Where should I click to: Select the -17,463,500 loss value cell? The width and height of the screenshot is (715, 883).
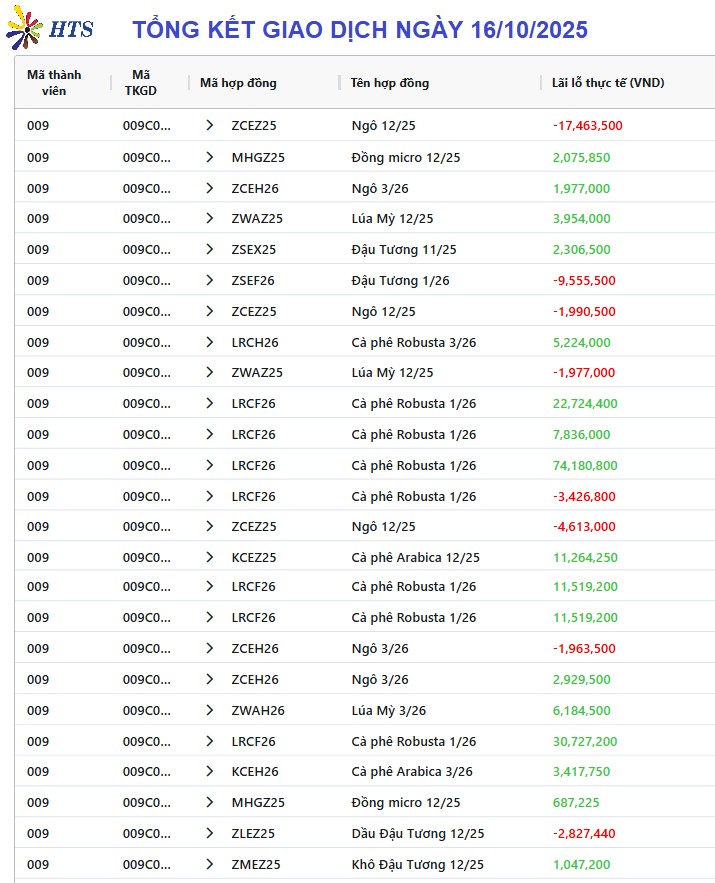[587, 126]
